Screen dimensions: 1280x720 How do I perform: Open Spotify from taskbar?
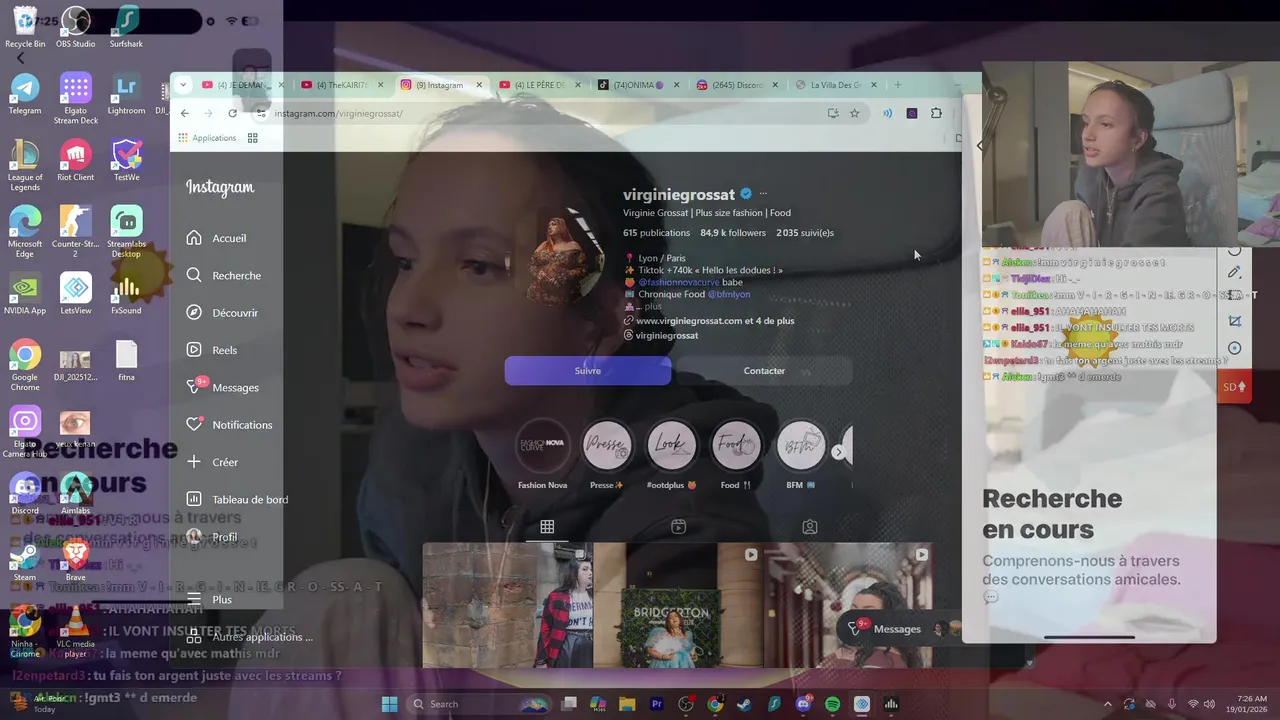[x=833, y=704]
